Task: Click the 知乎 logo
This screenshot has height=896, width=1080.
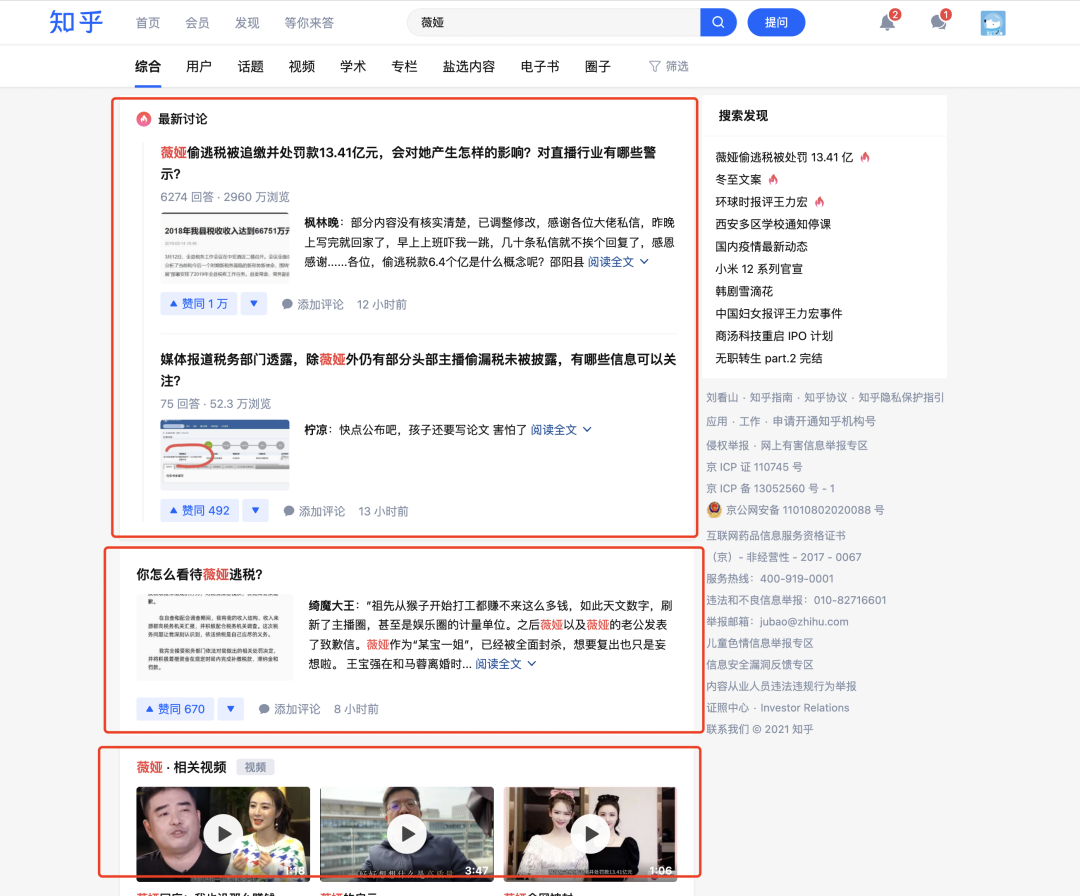Action: point(74,22)
